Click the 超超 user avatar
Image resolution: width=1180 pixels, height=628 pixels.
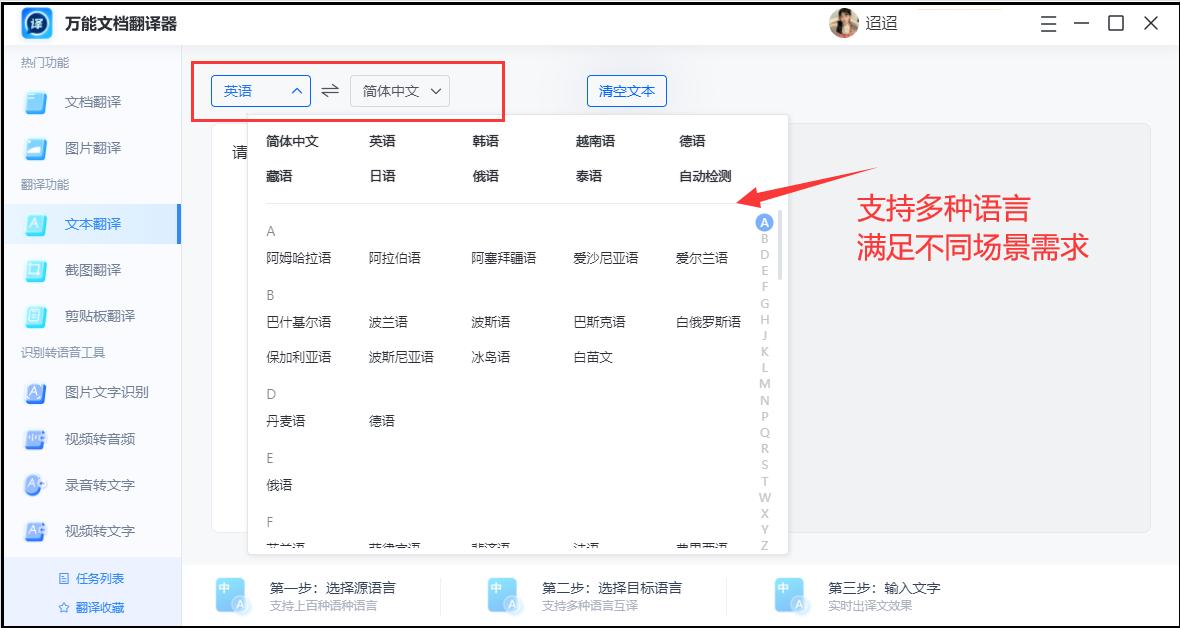[845, 22]
